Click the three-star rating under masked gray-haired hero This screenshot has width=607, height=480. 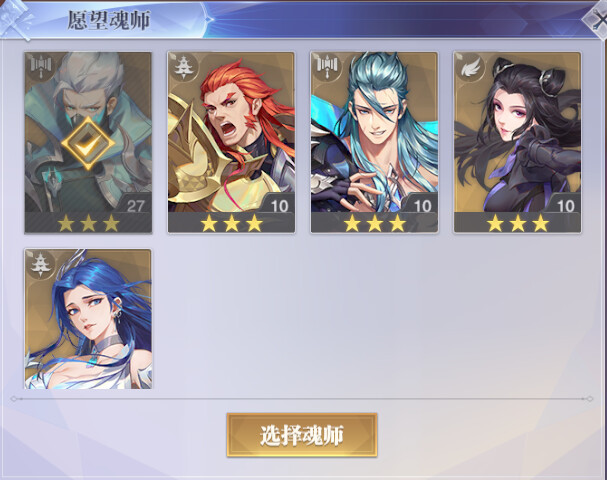coord(89,223)
